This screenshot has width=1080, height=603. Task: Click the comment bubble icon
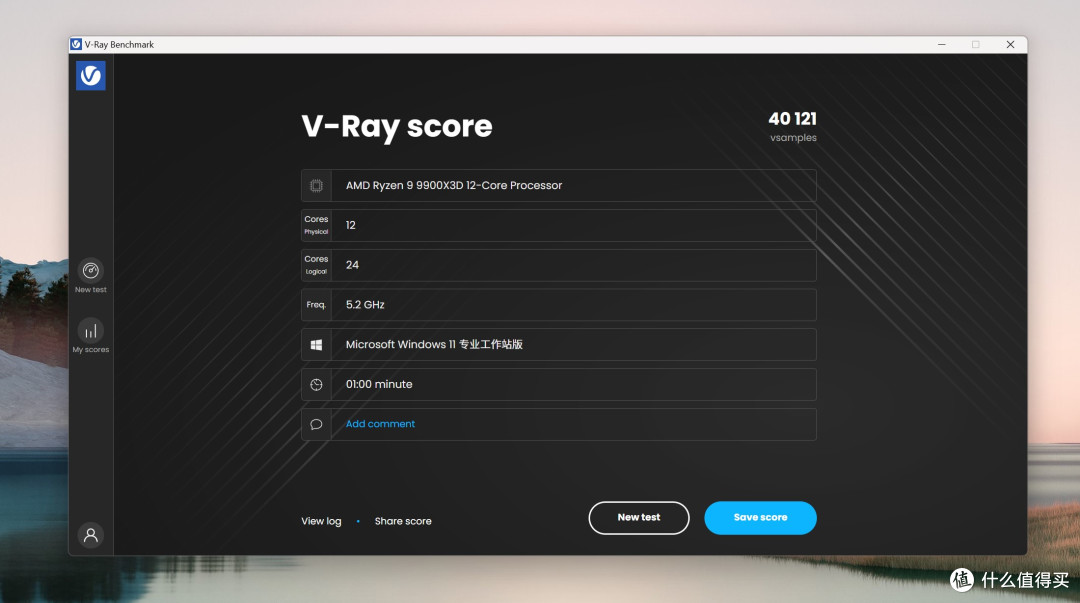pos(316,425)
